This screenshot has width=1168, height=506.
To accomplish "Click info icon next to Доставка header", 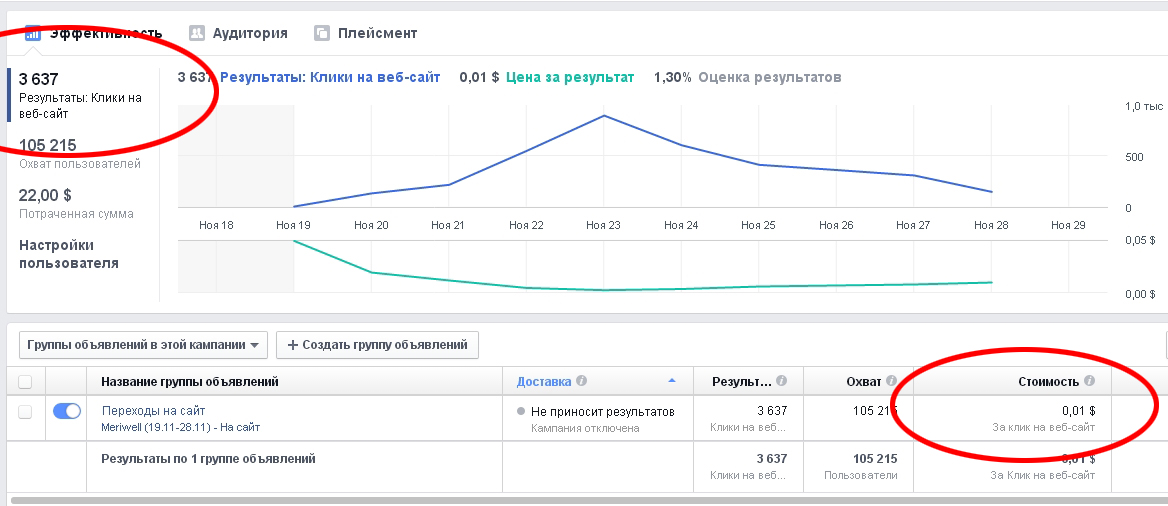I will point(581,382).
